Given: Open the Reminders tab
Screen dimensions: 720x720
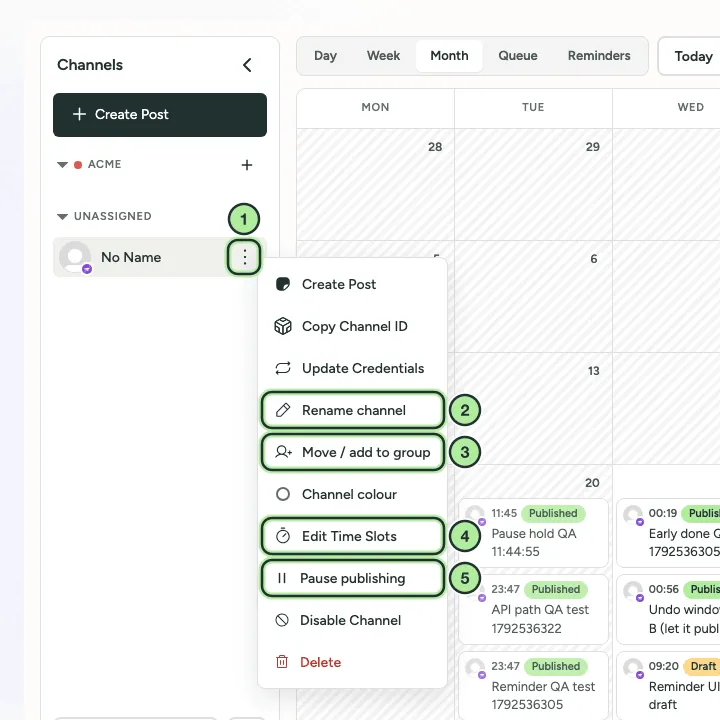Looking at the screenshot, I should [x=599, y=56].
